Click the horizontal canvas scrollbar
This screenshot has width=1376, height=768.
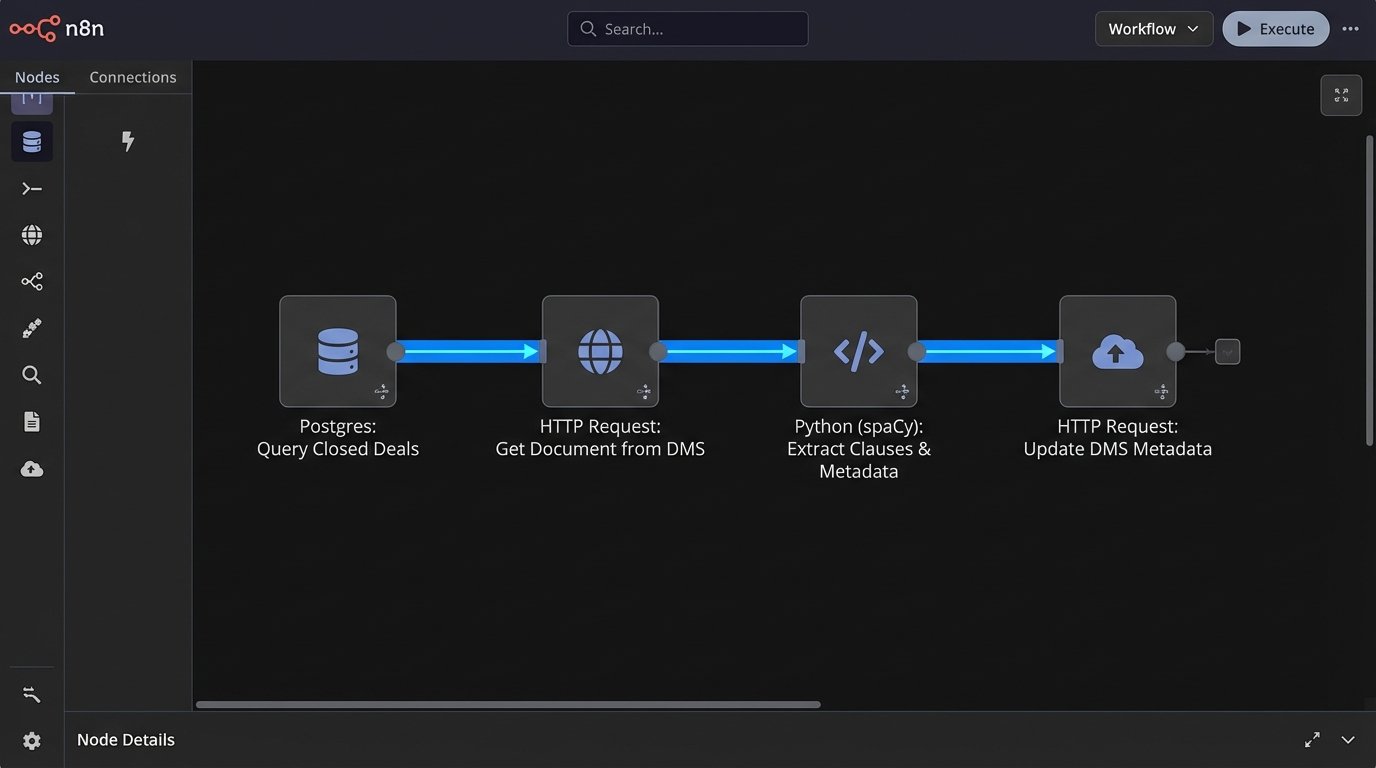point(510,704)
